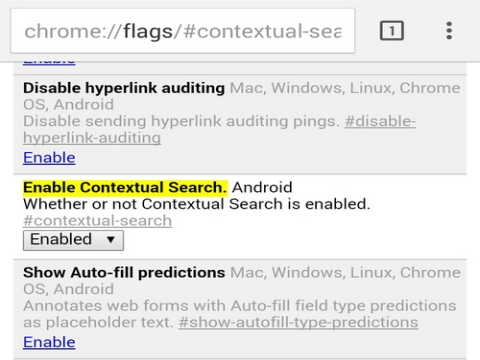Select the Disable hyperlink auditing heading
The height and width of the screenshot is (360, 480).
tap(124, 88)
